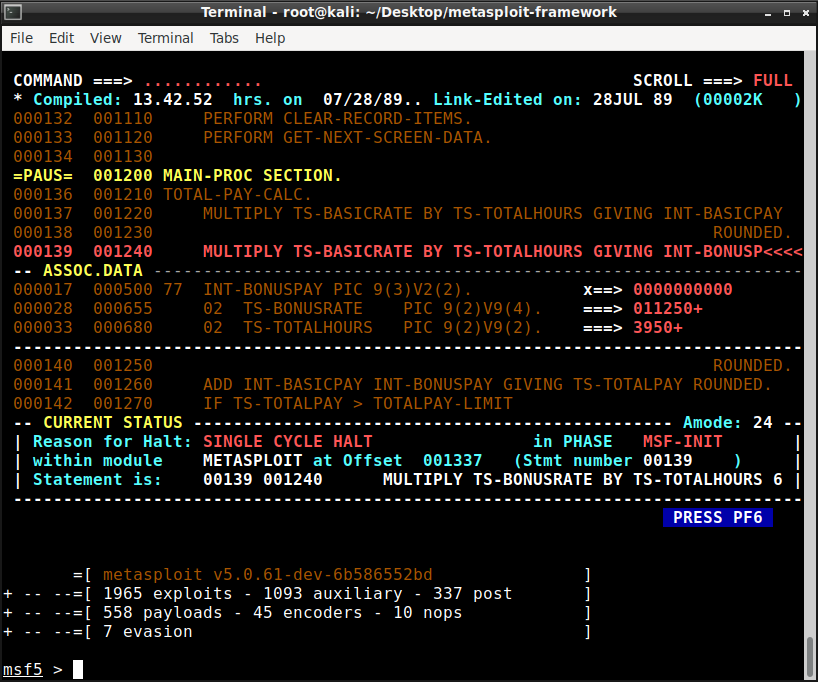Click Link-Edited date 28JUL 89
818x682 pixels.
click(633, 100)
